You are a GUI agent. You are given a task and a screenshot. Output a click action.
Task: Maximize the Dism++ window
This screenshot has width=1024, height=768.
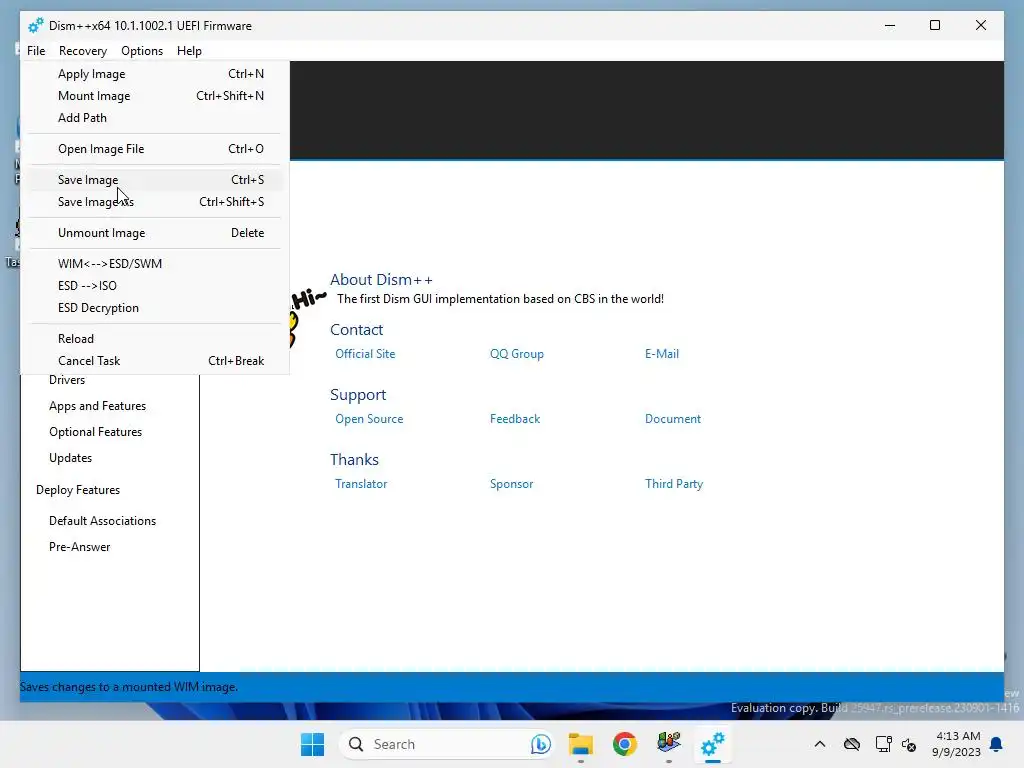[935, 25]
